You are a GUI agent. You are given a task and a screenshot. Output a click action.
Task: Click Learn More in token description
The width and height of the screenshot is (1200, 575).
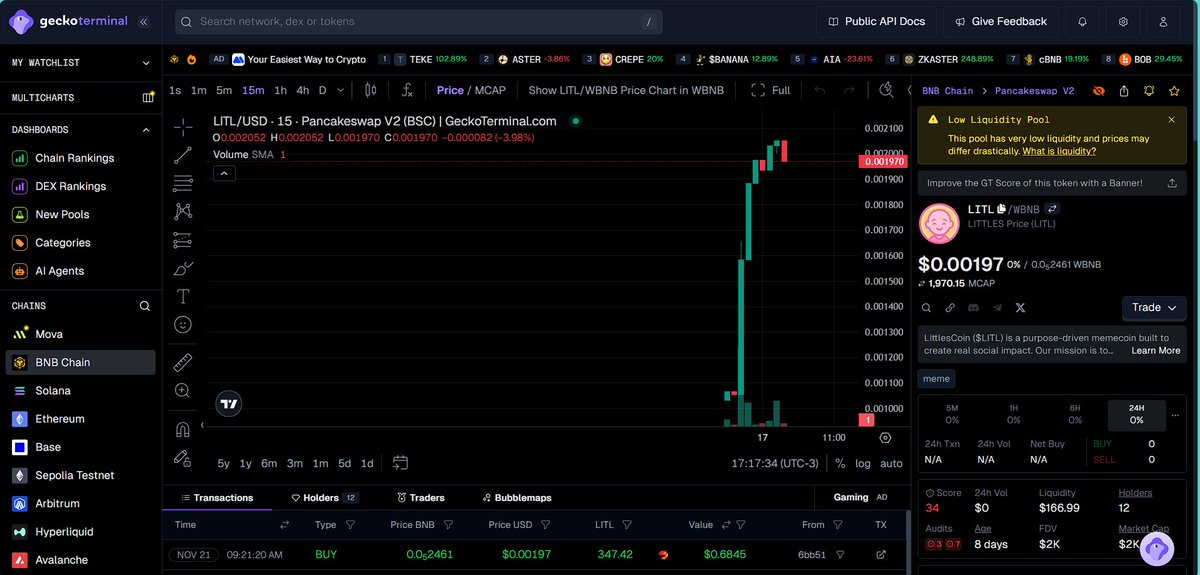click(1155, 351)
